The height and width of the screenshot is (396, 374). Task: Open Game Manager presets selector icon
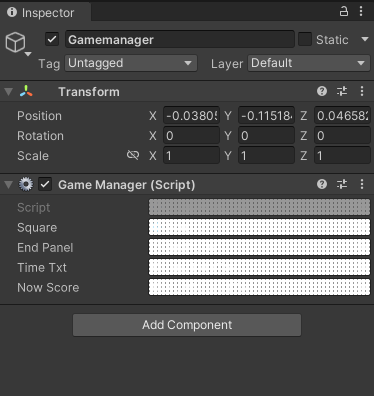click(x=342, y=184)
